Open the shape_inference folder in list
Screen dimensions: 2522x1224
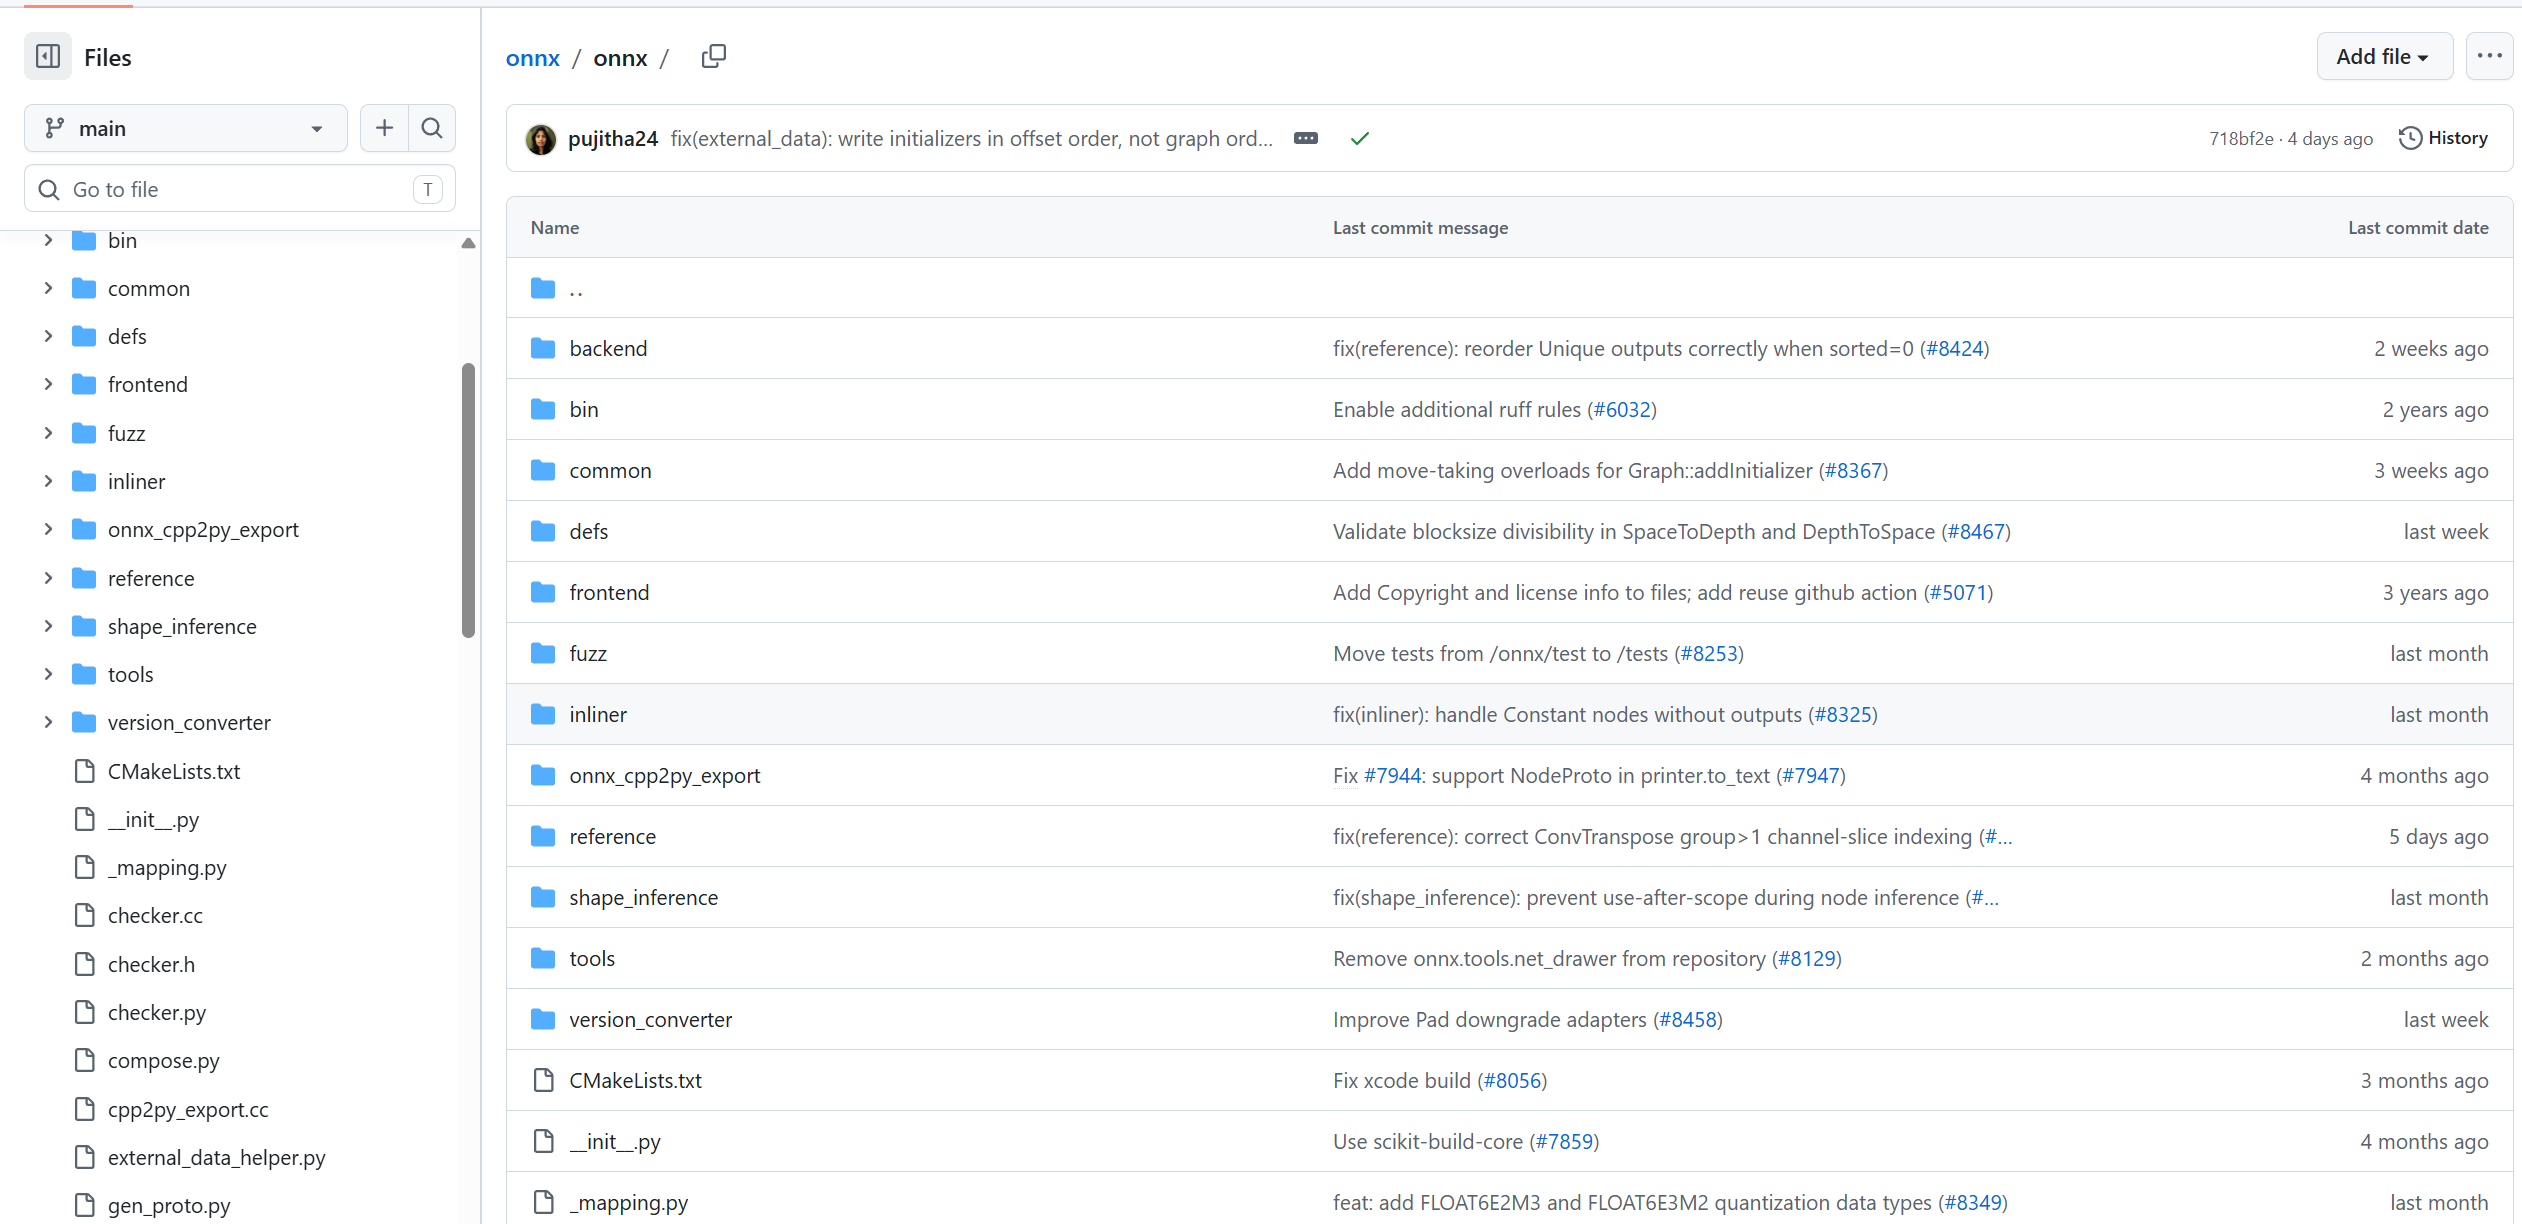[x=644, y=897]
